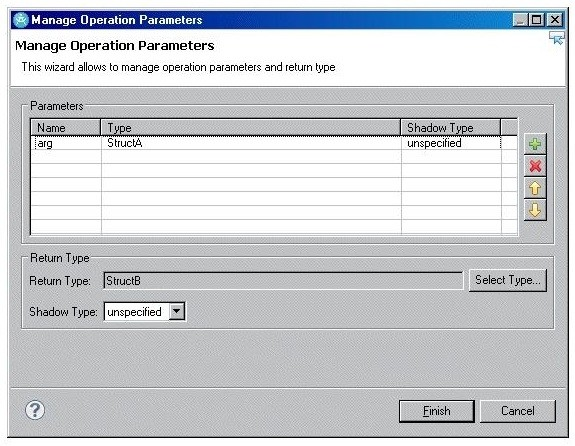Click the wizard banner icon at top right

556,38
